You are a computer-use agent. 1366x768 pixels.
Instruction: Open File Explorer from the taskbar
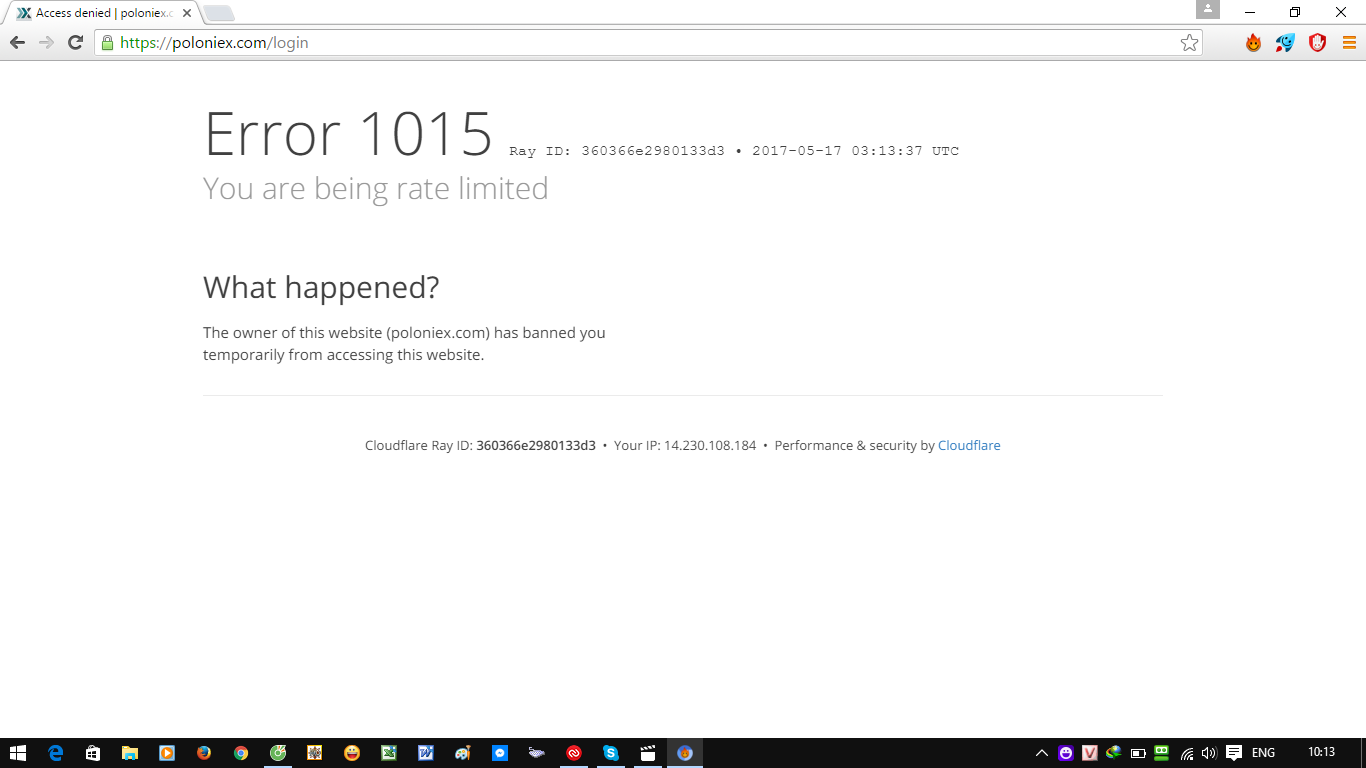coord(130,753)
